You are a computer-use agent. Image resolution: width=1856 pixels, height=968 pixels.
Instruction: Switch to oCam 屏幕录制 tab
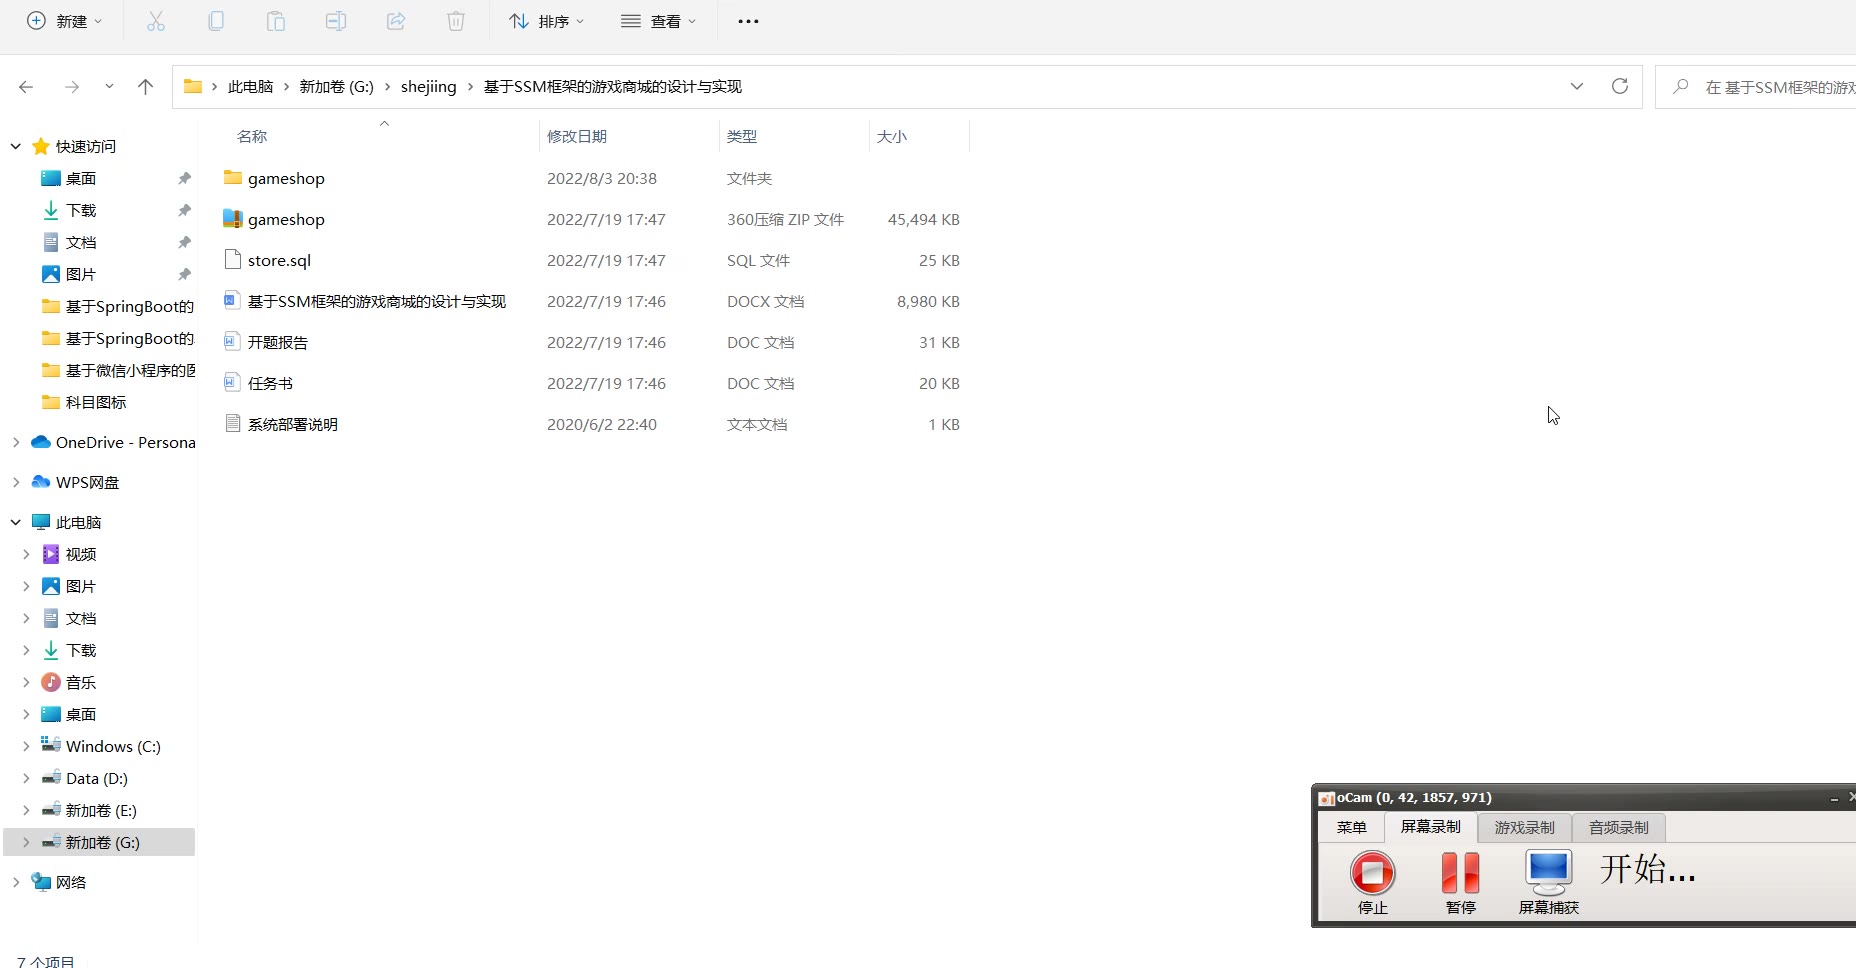point(1431,826)
